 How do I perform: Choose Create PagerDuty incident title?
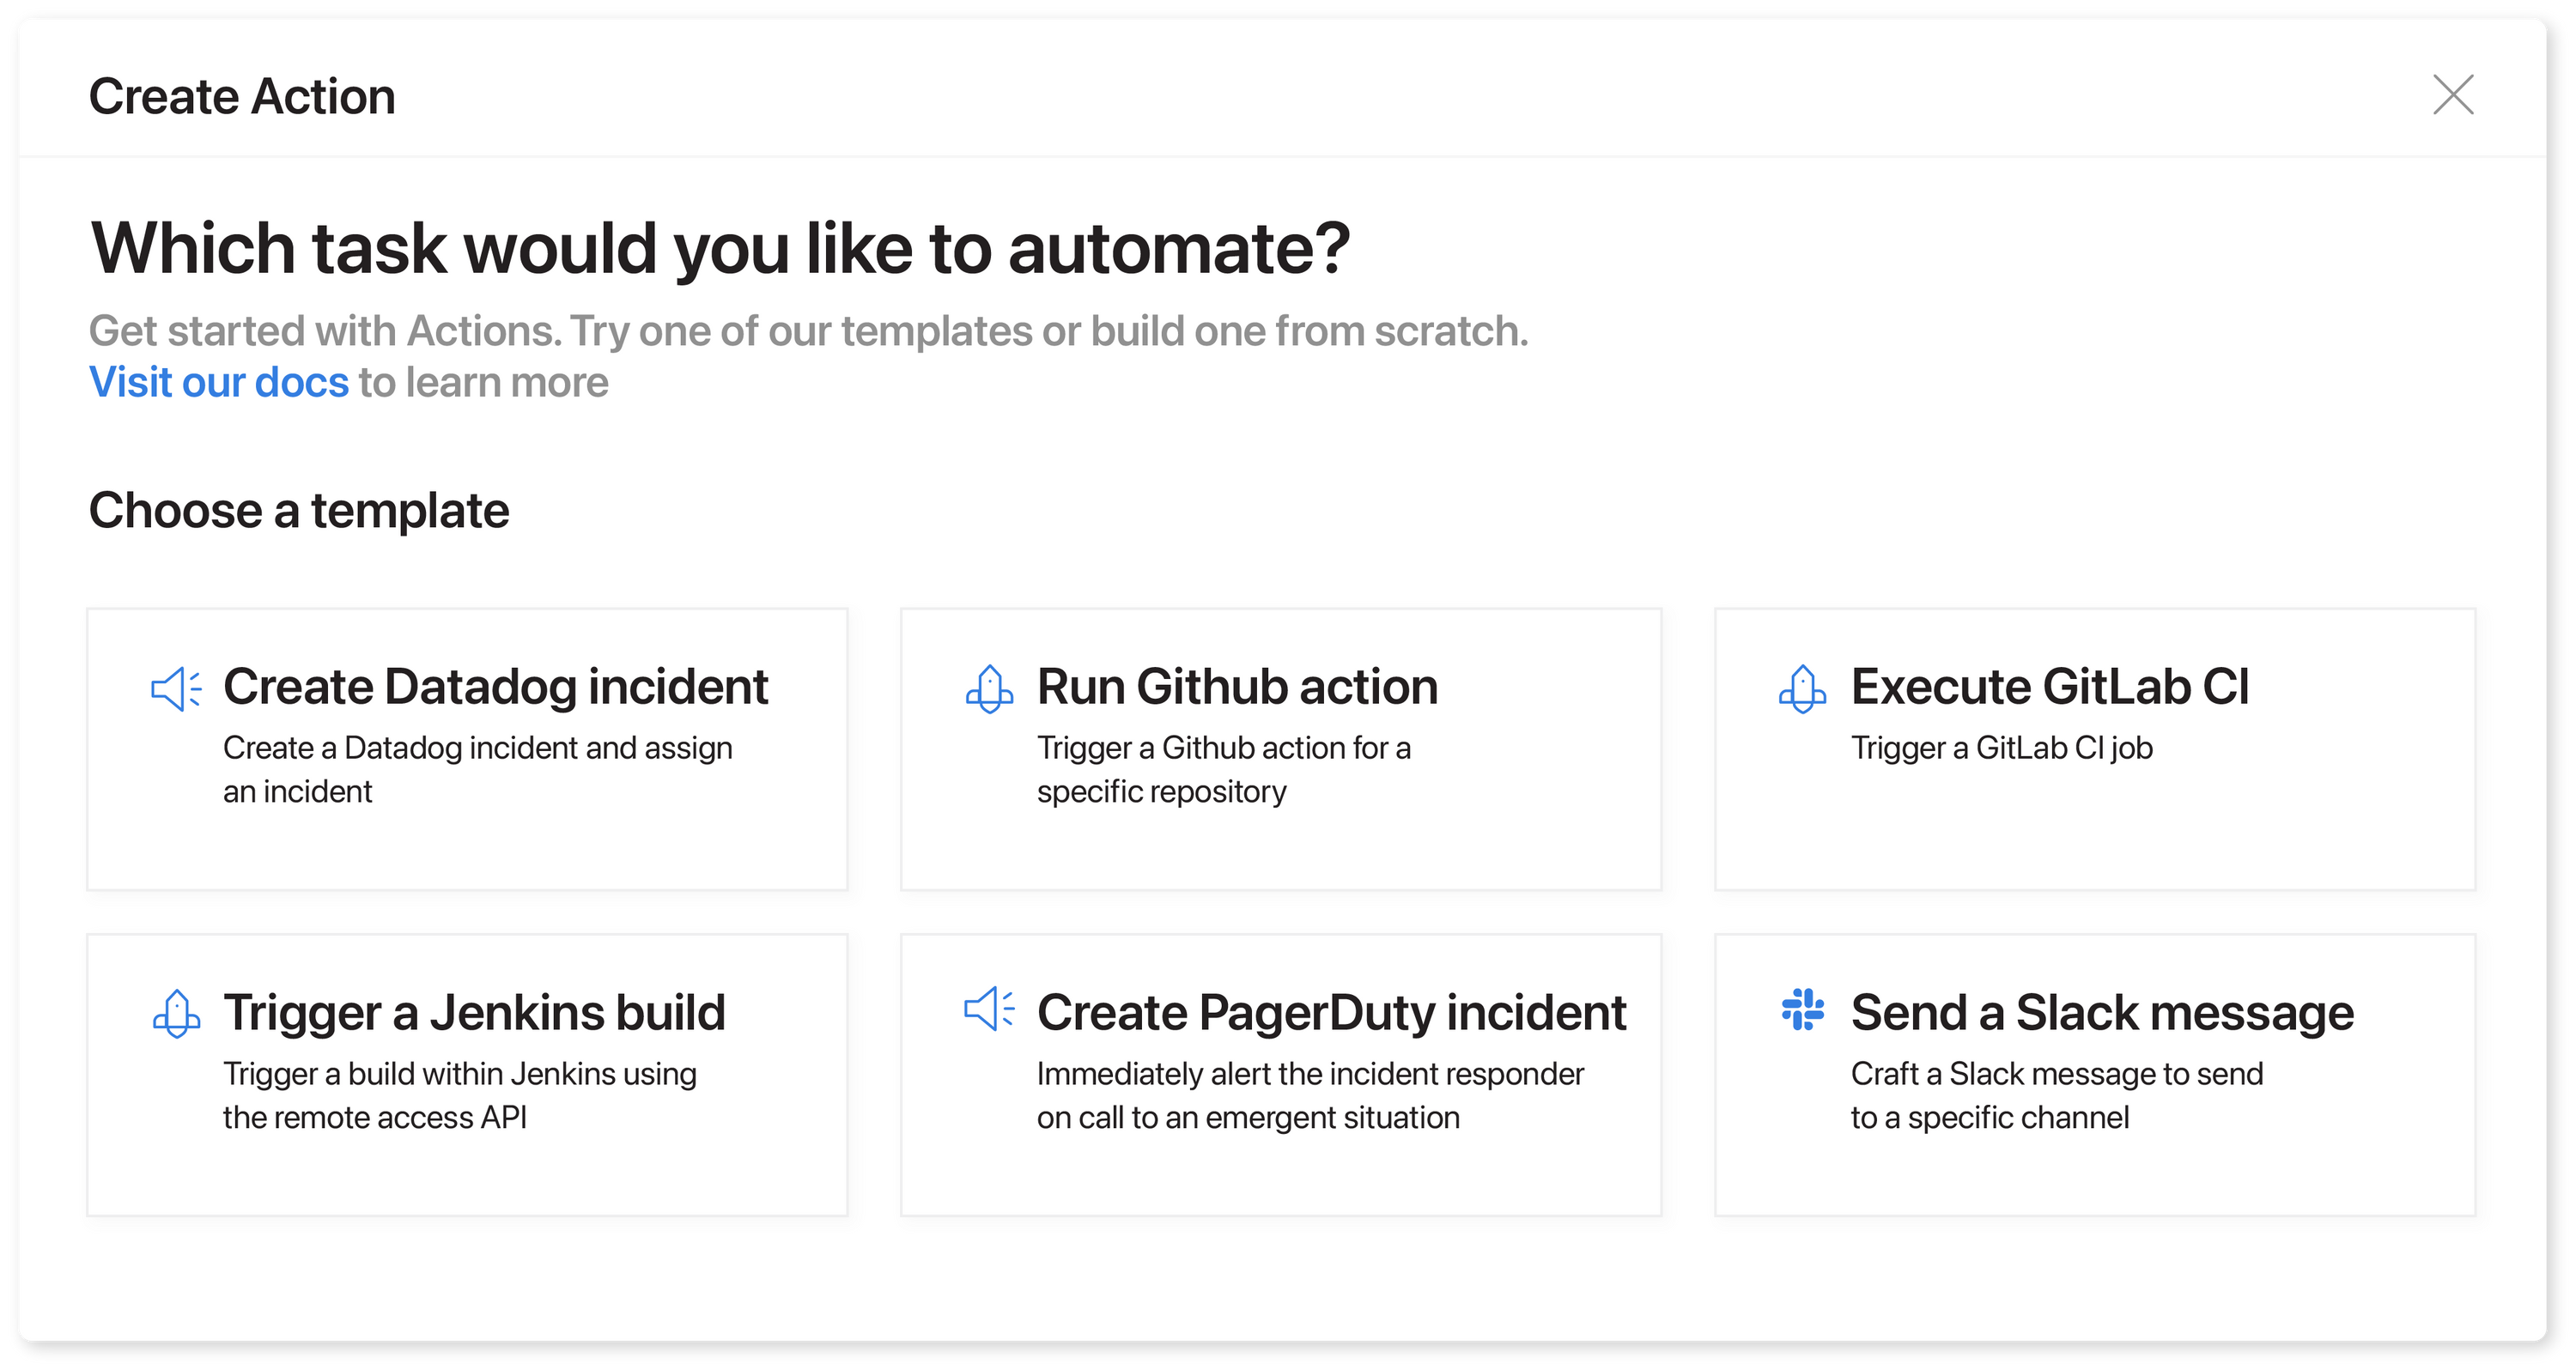point(1331,1012)
